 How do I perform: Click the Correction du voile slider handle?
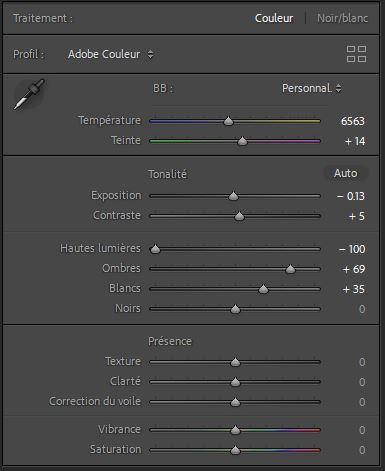[x=235, y=402]
